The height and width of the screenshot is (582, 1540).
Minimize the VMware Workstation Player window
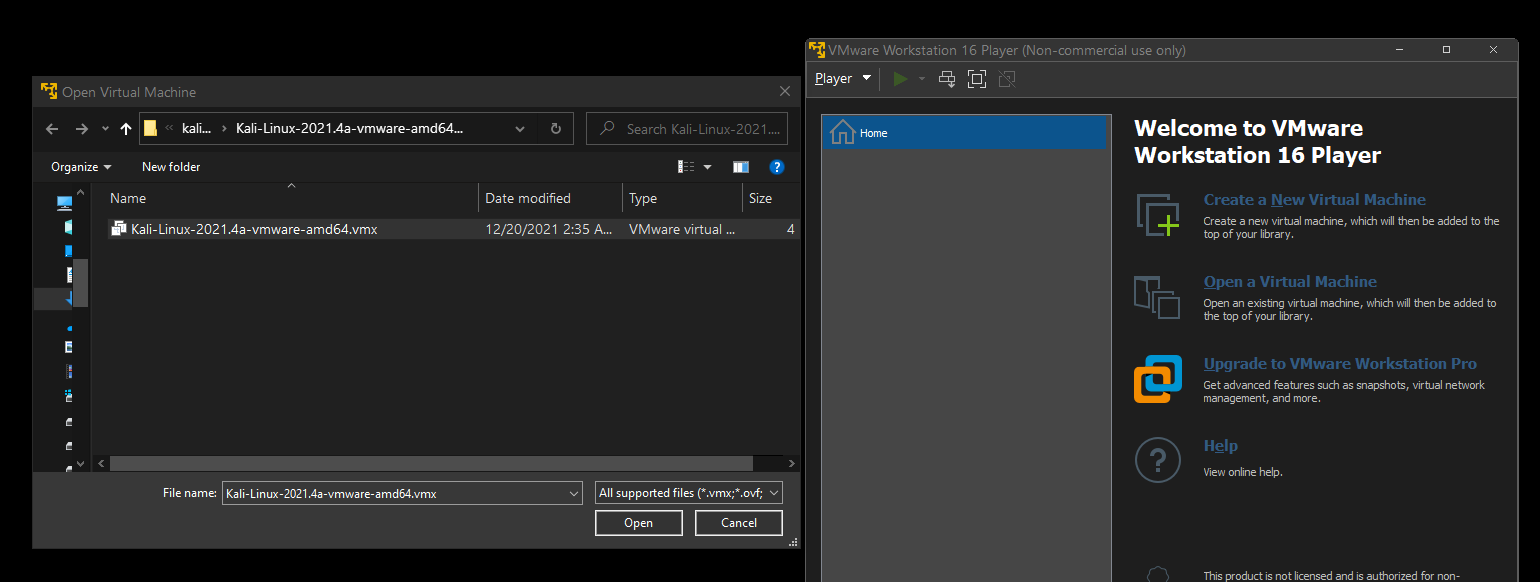pyautogui.click(x=1400, y=50)
